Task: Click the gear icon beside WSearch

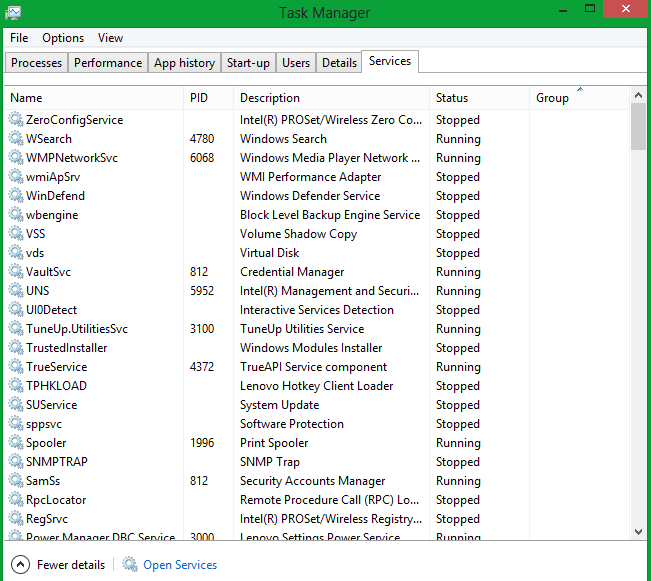Action: point(16,138)
